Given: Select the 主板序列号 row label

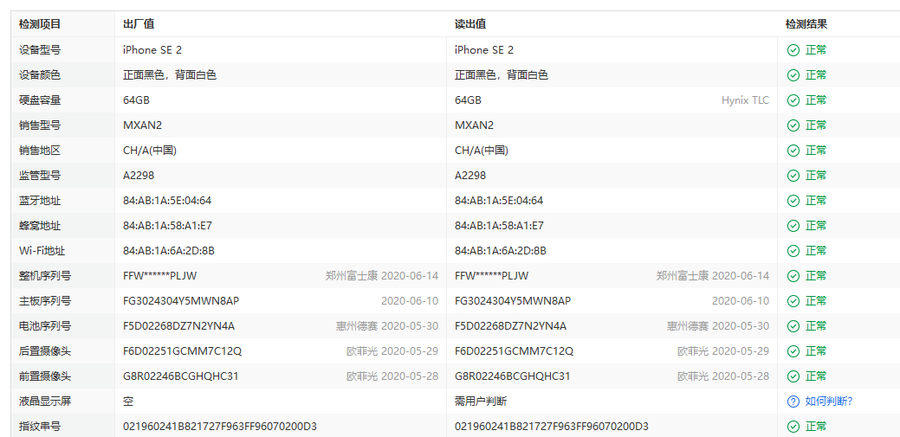Looking at the screenshot, I should (45, 301).
